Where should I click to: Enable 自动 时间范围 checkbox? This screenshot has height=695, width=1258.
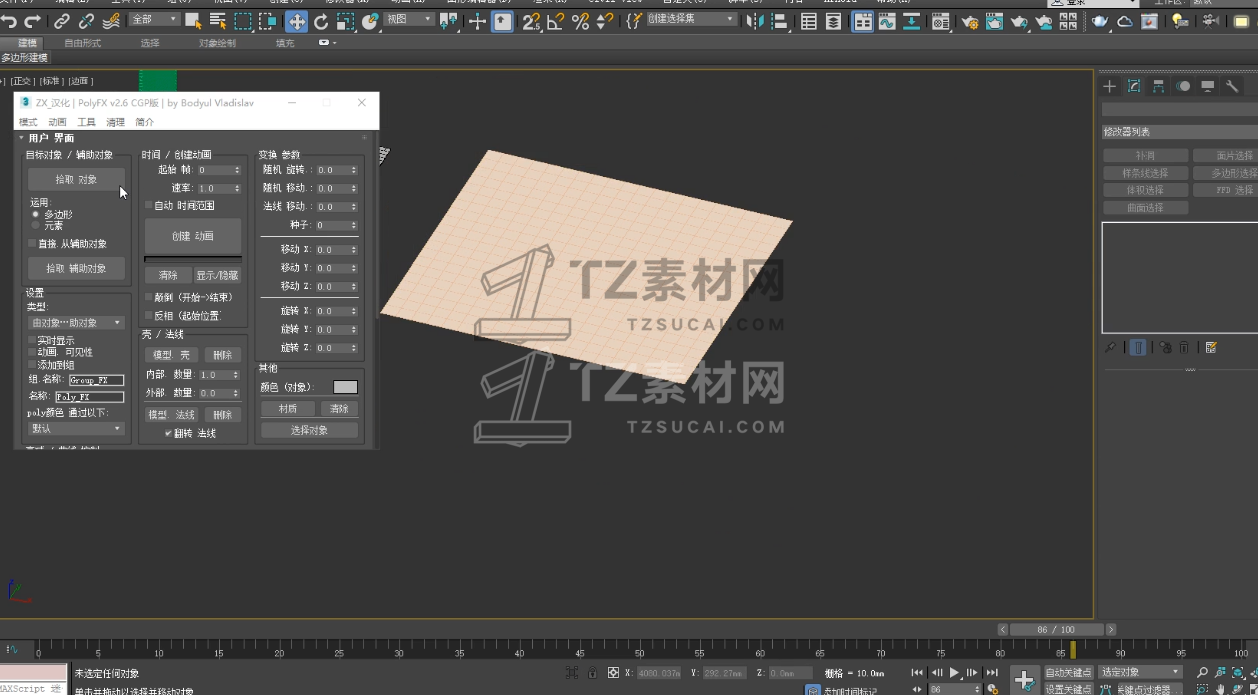149,206
